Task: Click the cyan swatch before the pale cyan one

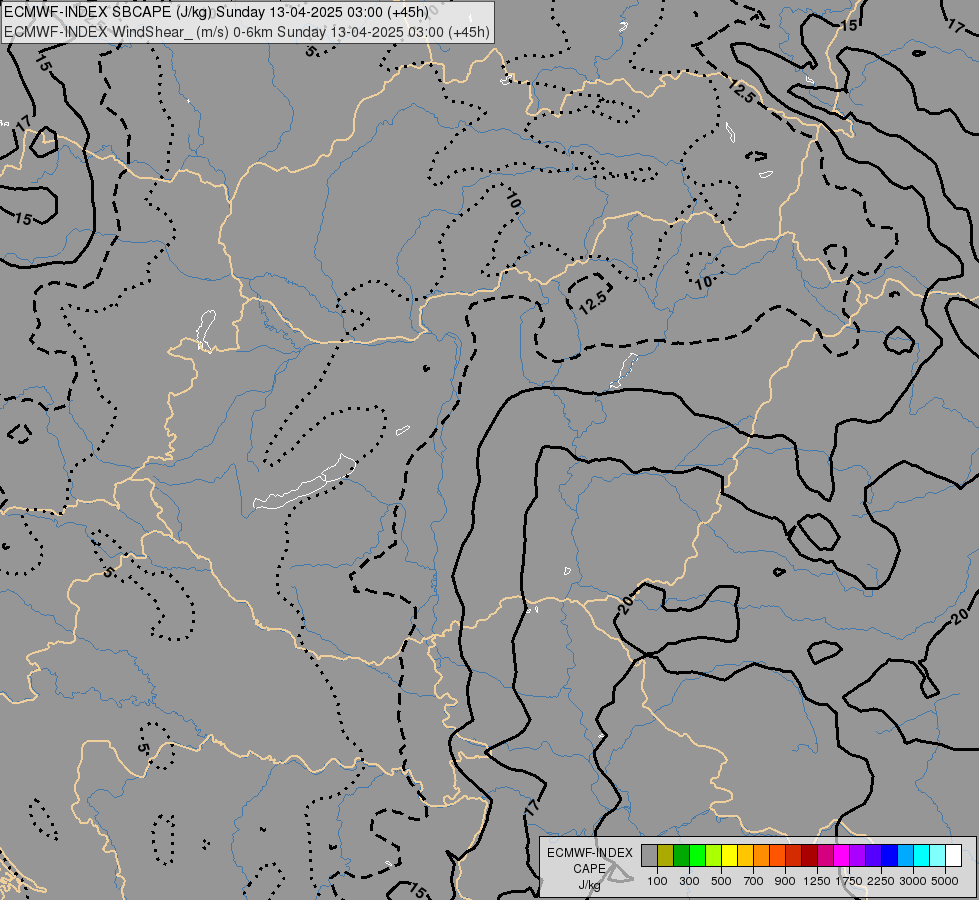Action: (x=922, y=855)
